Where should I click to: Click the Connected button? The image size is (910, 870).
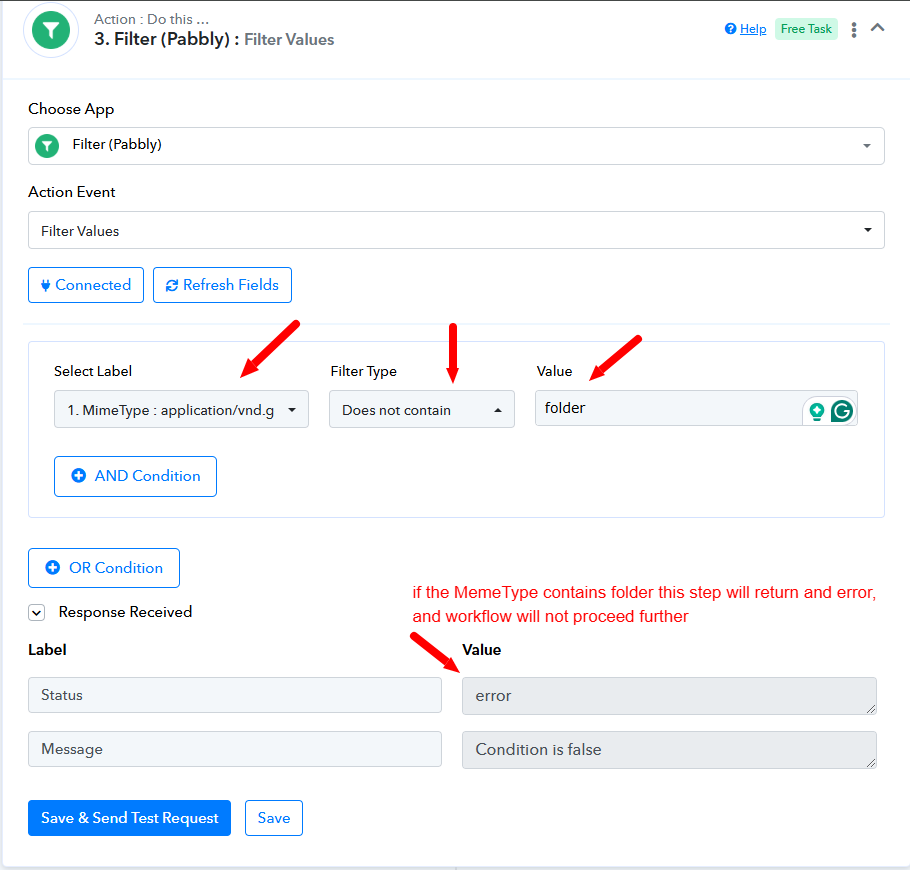click(86, 285)
